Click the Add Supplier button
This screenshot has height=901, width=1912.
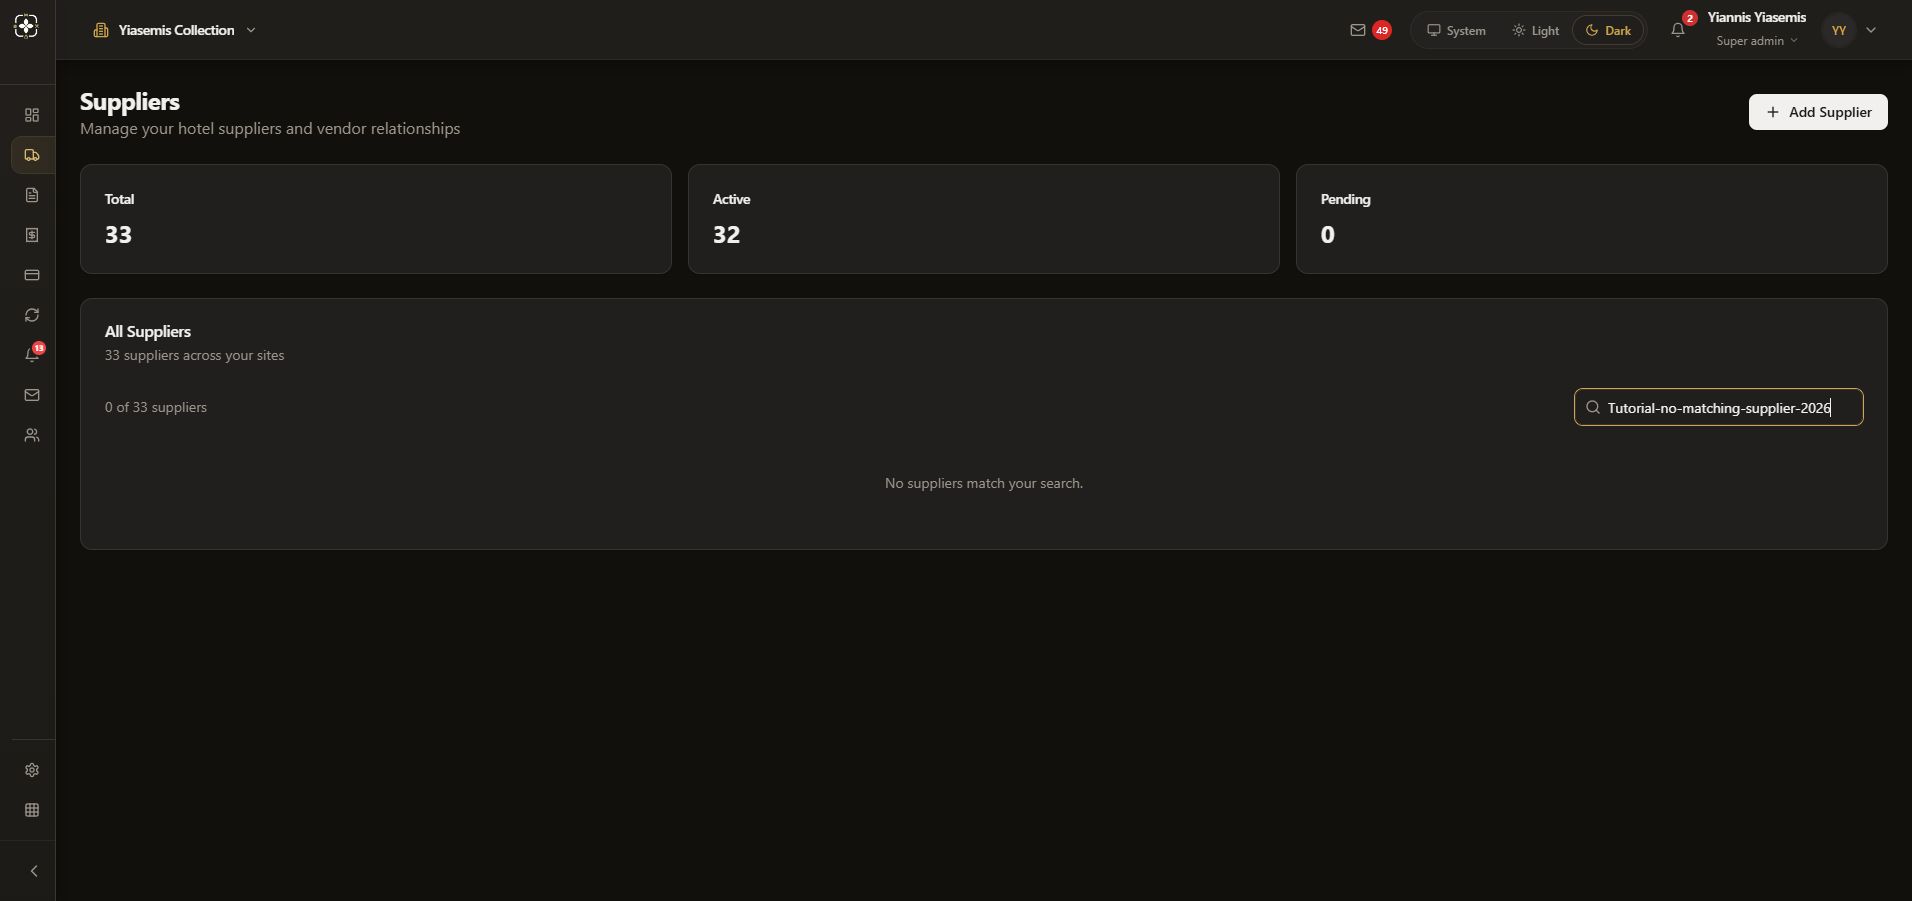[x=1818, y=112]
